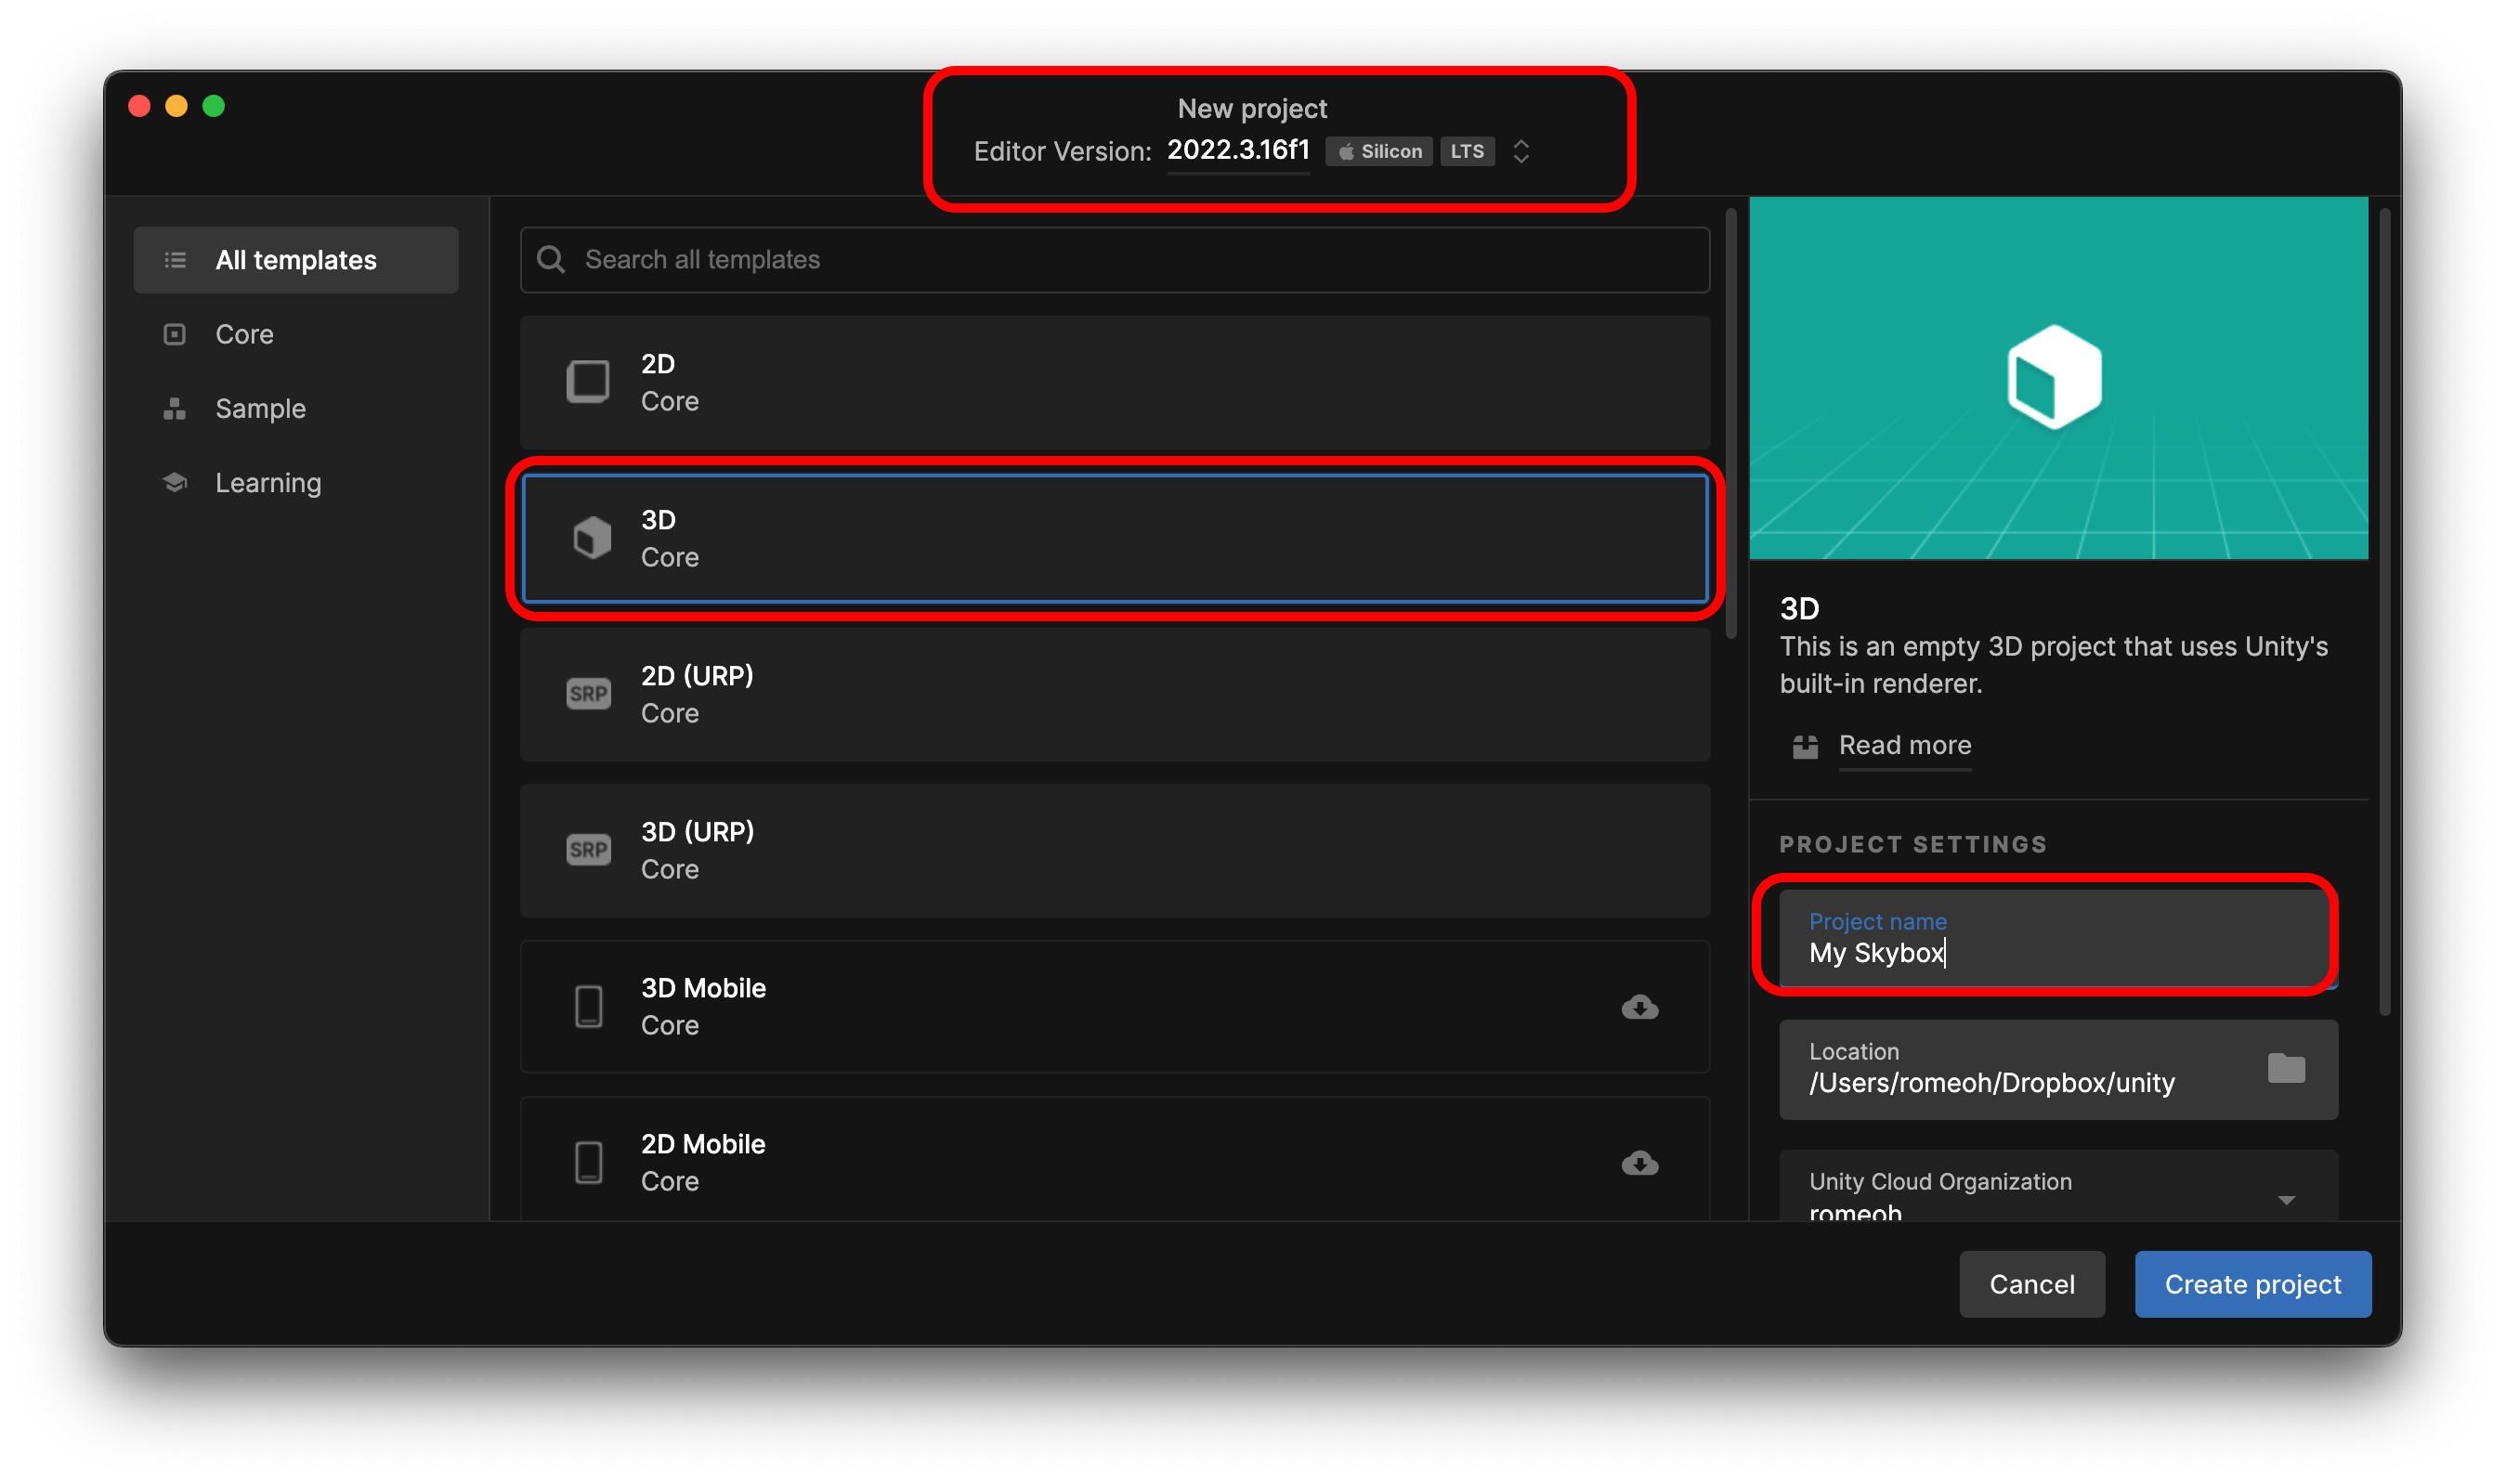Image resolution: width=2506 pixels, height=1484 pixels.
Task: Expand Unity Cloud Organization dropdown
Action: tap(2285, 1200)
